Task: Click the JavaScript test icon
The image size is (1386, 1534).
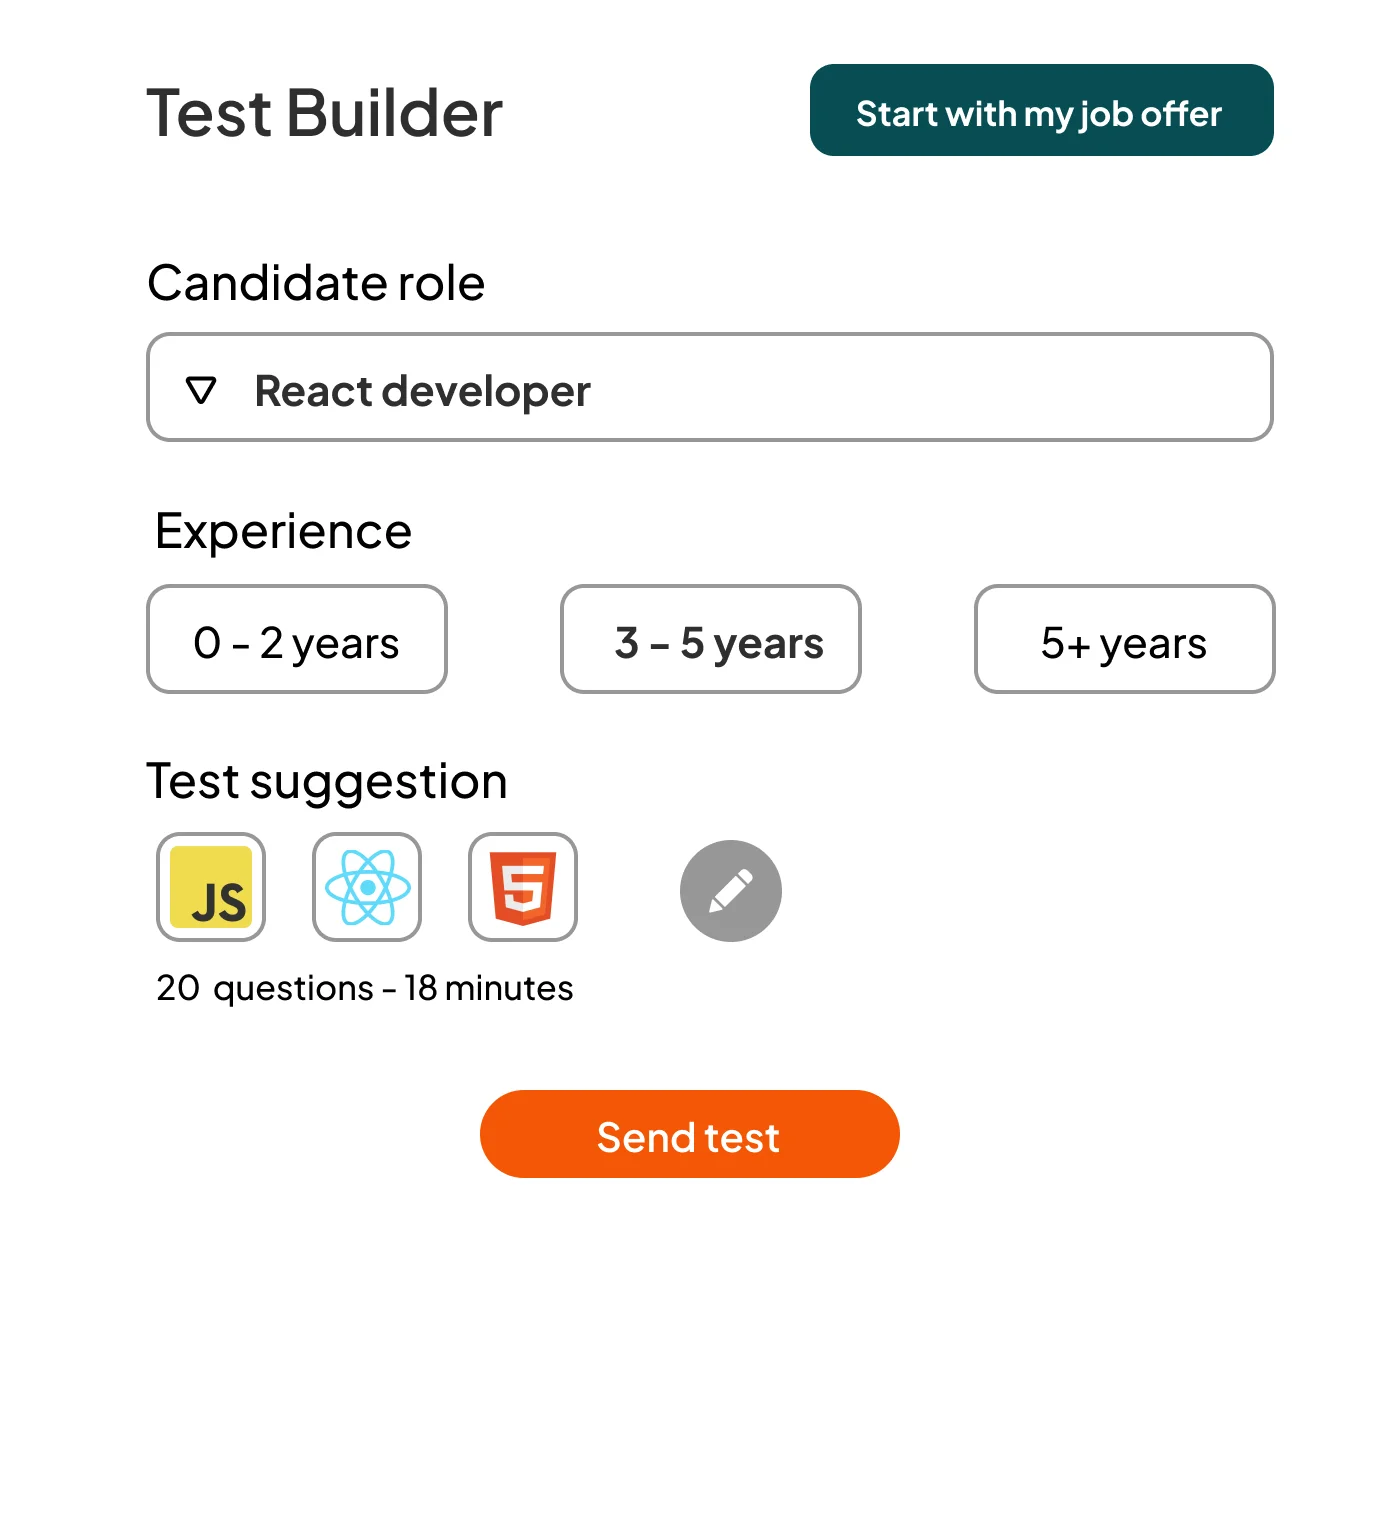Action: pos(211,887)
